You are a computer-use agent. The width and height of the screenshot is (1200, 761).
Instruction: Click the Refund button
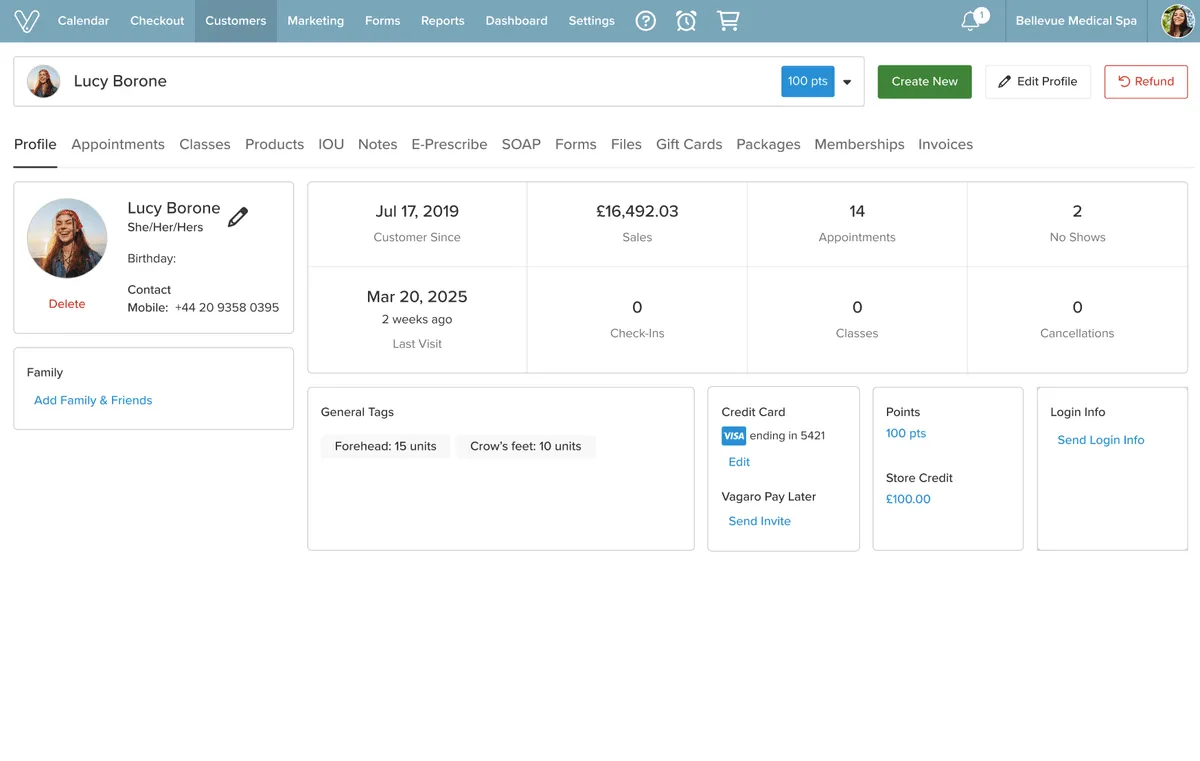coord(1145,82)
